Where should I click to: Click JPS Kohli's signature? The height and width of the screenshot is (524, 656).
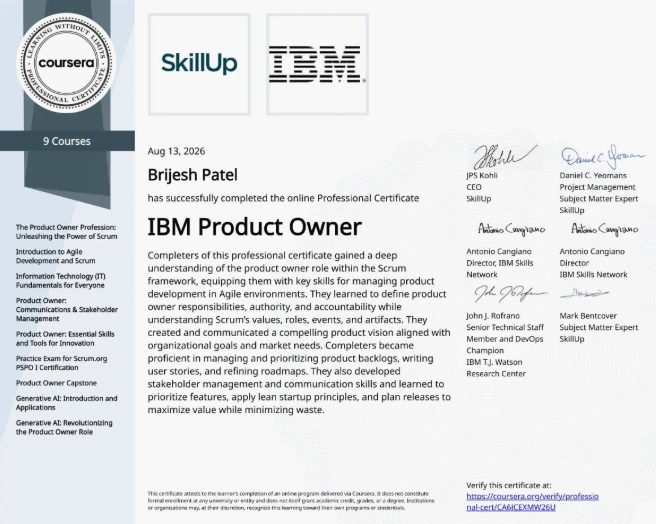point(505,157)
